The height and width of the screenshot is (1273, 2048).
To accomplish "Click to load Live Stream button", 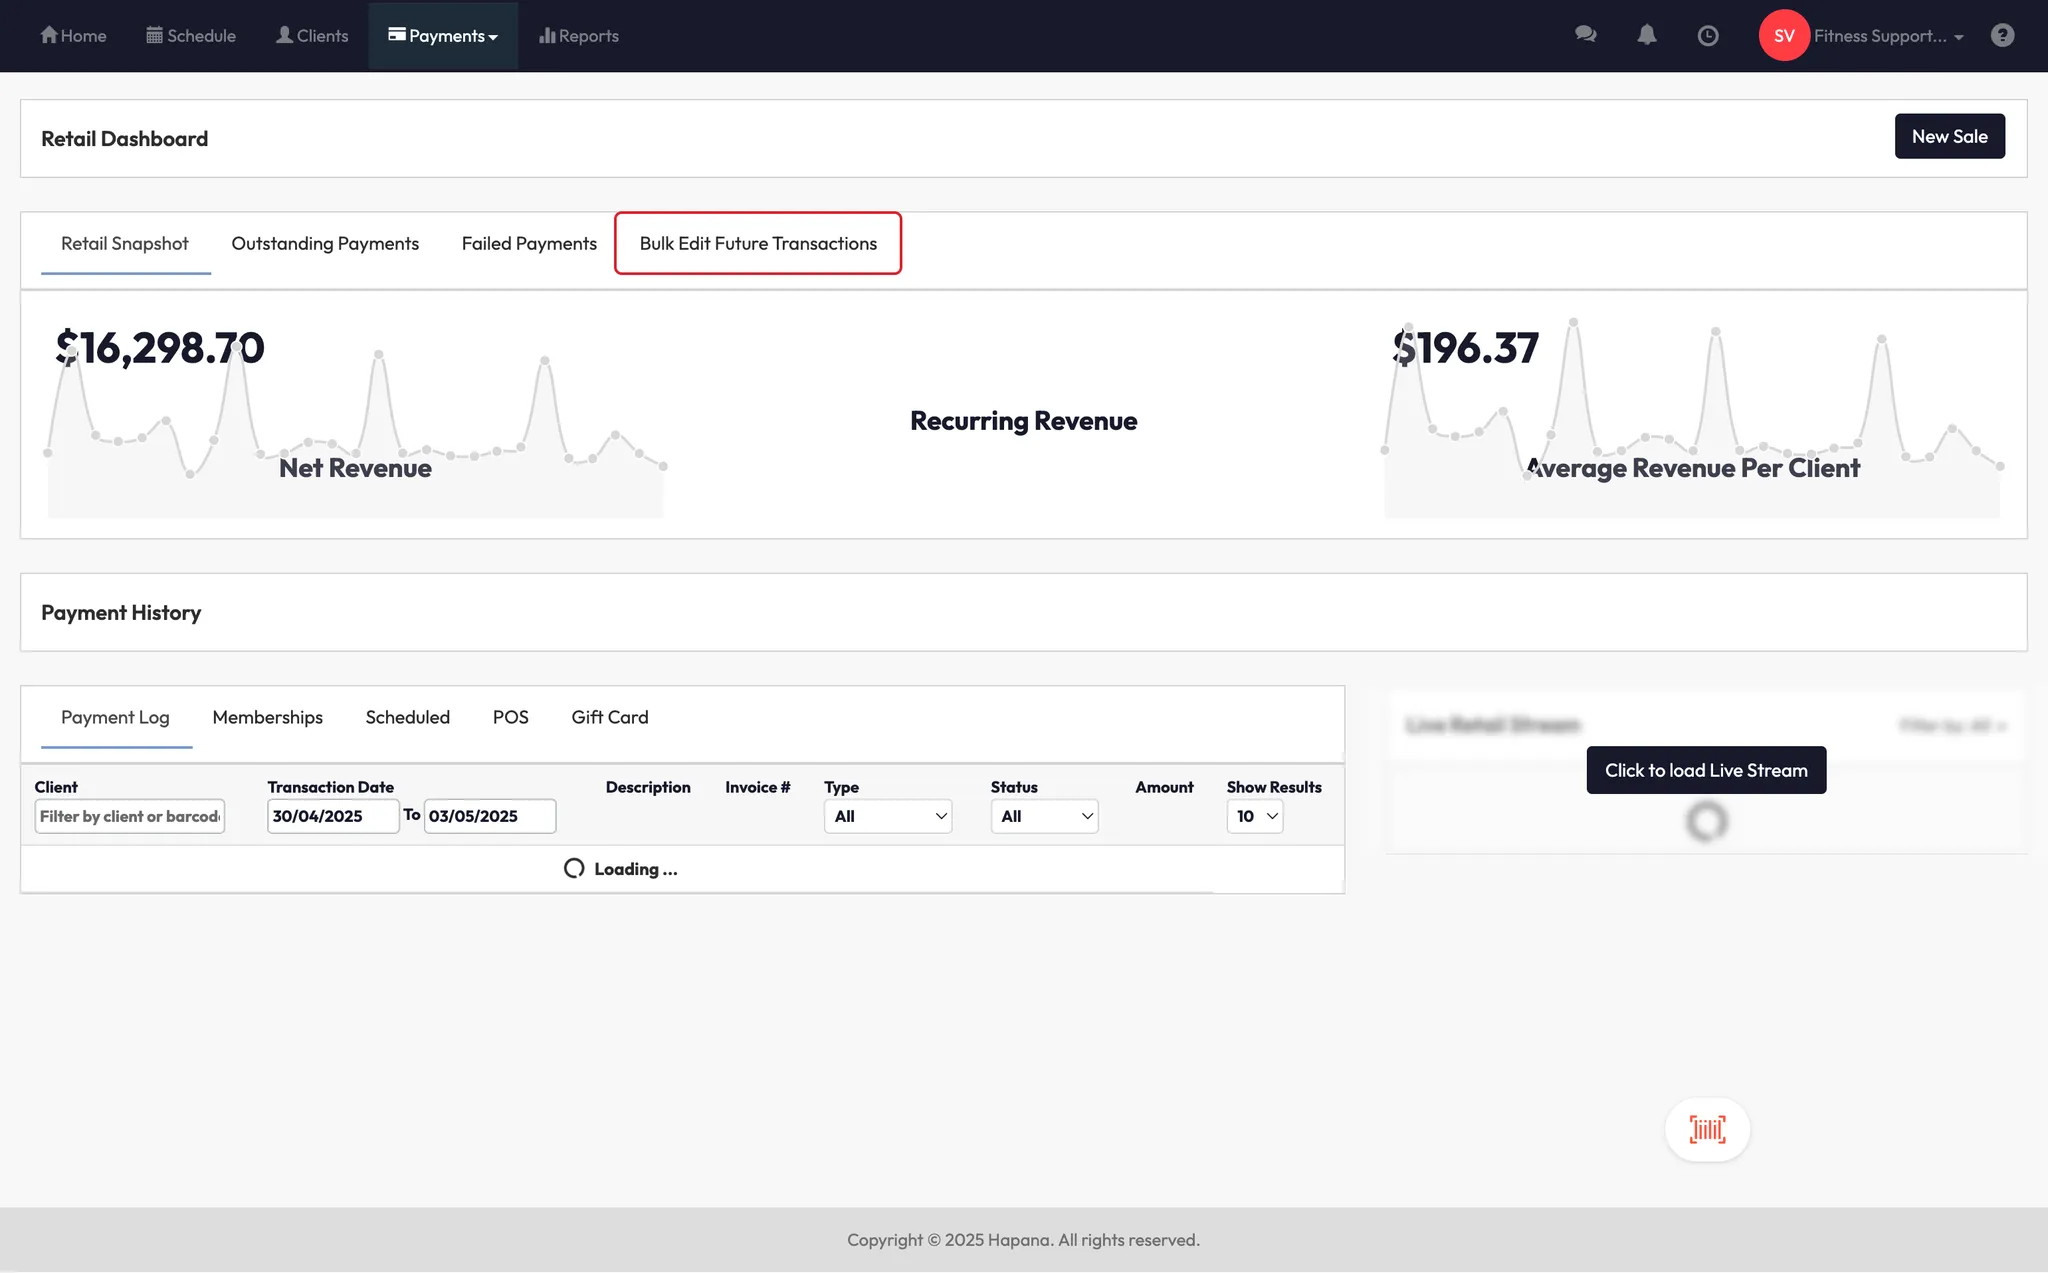I will coord(1706,770).
